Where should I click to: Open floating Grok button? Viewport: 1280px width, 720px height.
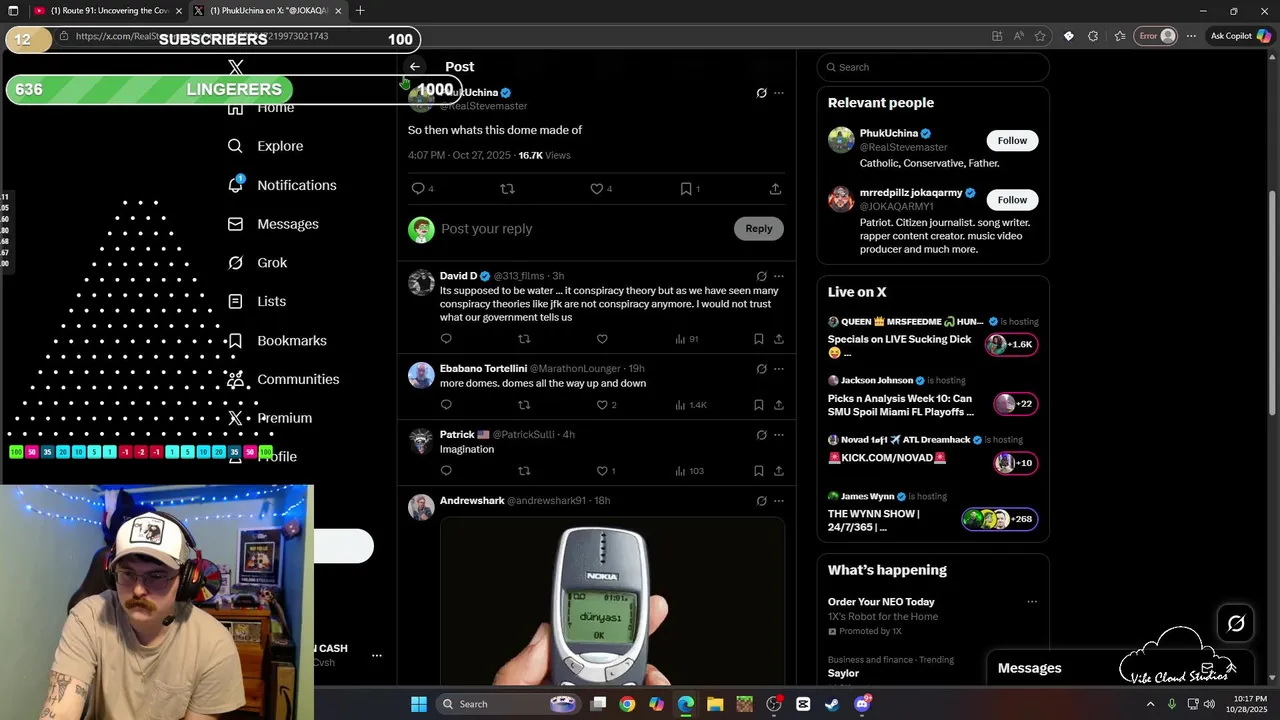coord(1236,624)
